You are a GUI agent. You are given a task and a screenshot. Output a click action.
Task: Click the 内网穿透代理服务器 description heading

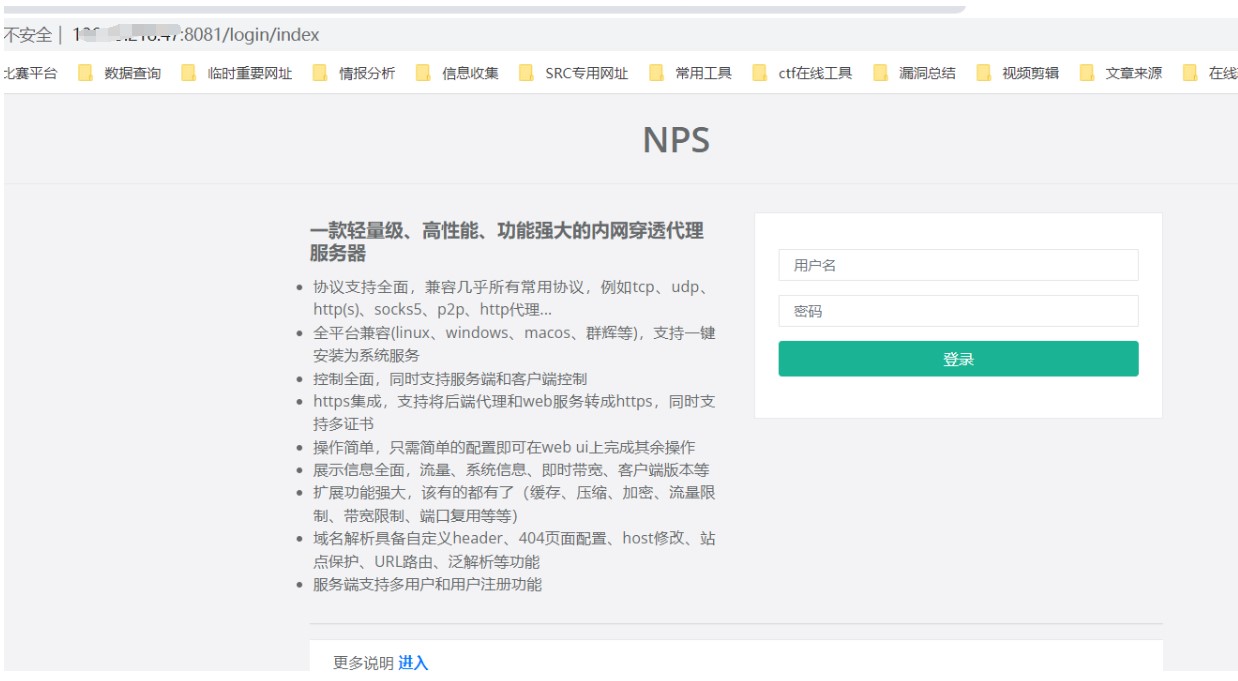[x=506, y=242]
